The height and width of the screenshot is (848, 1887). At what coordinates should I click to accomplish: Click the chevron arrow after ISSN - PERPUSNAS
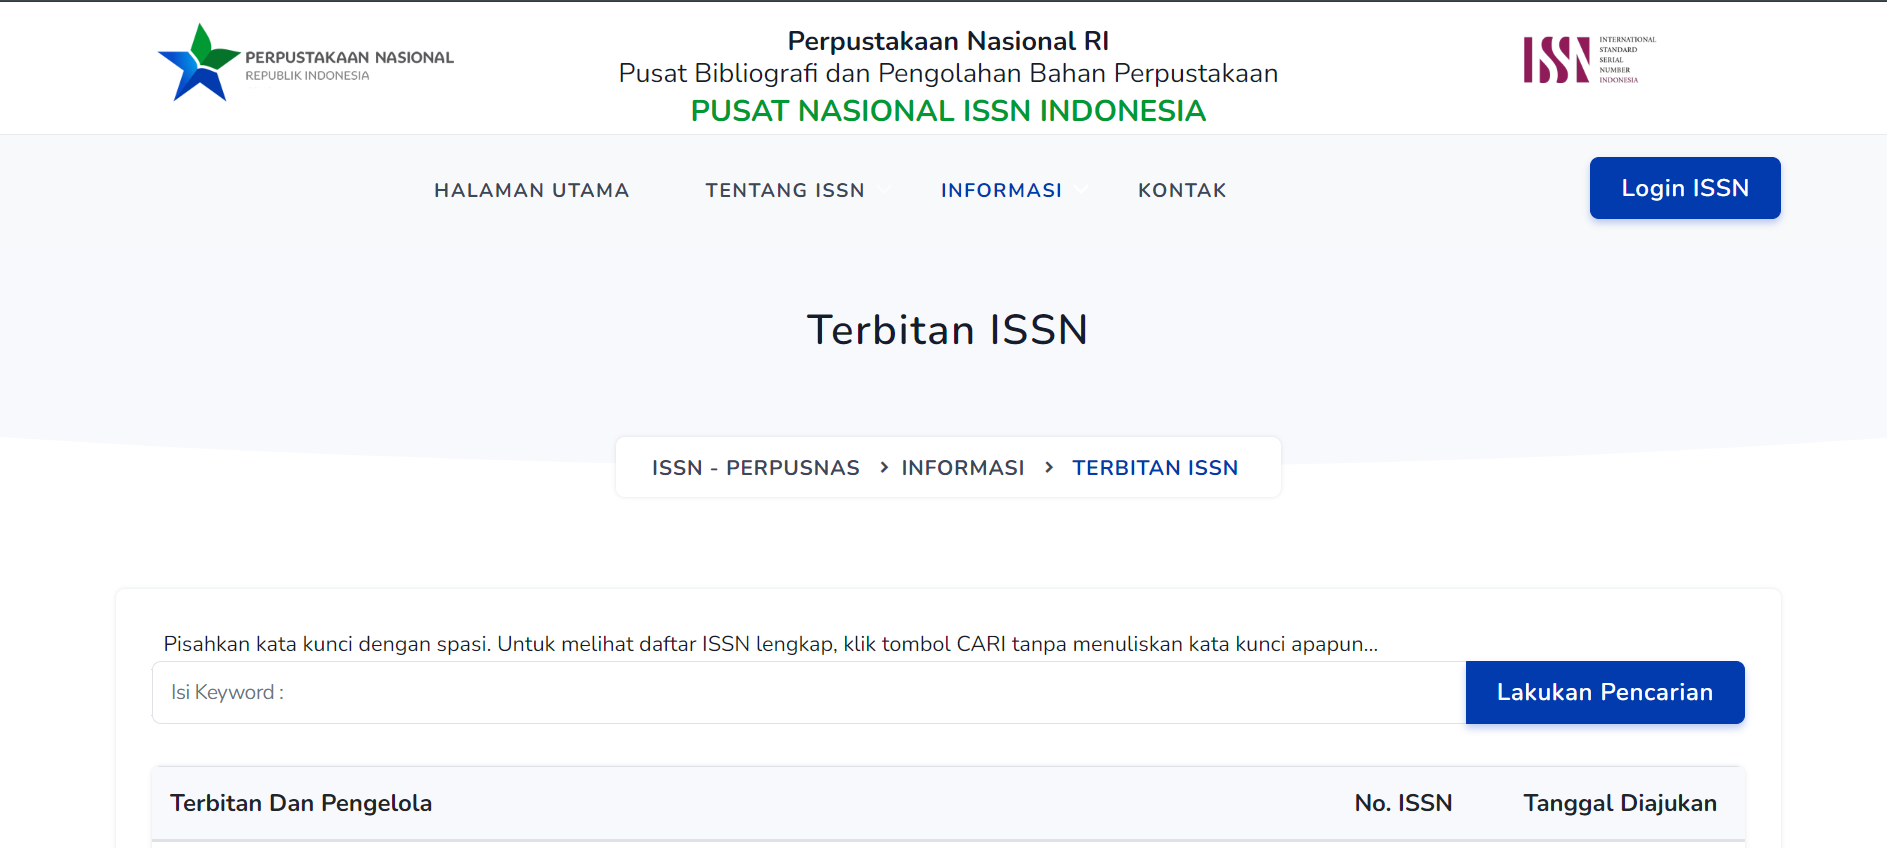tap(884, 467)
